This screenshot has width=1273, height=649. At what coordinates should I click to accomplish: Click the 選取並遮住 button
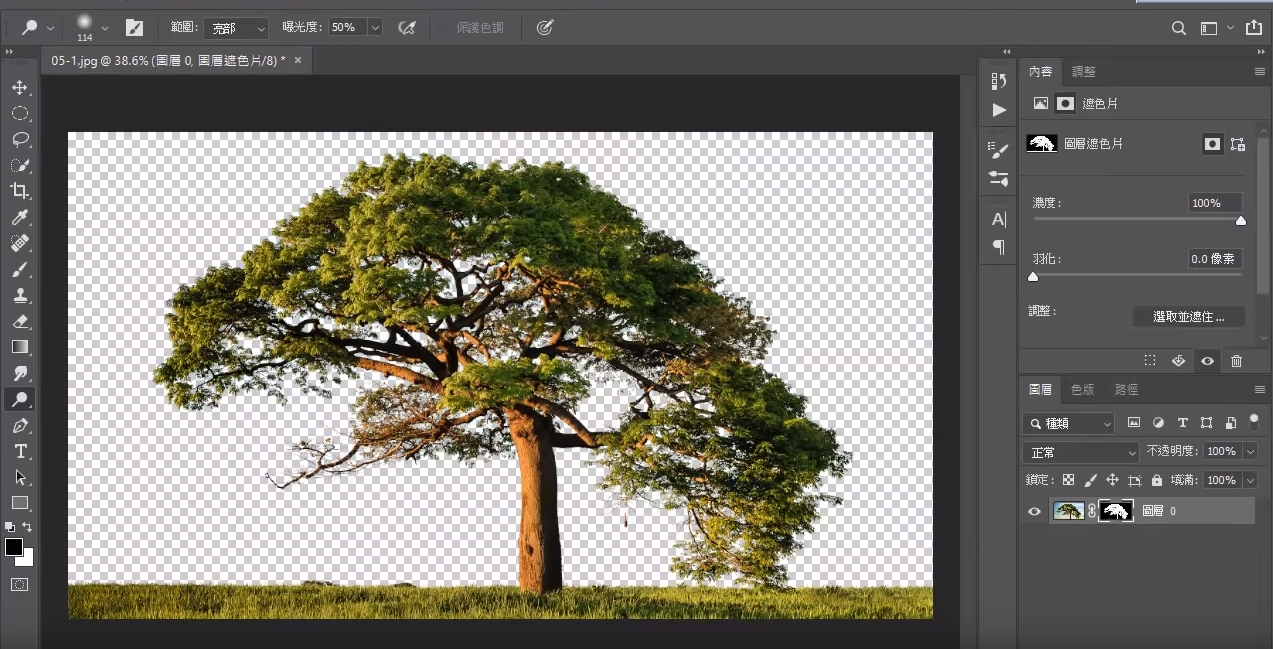pos(1188,317)
